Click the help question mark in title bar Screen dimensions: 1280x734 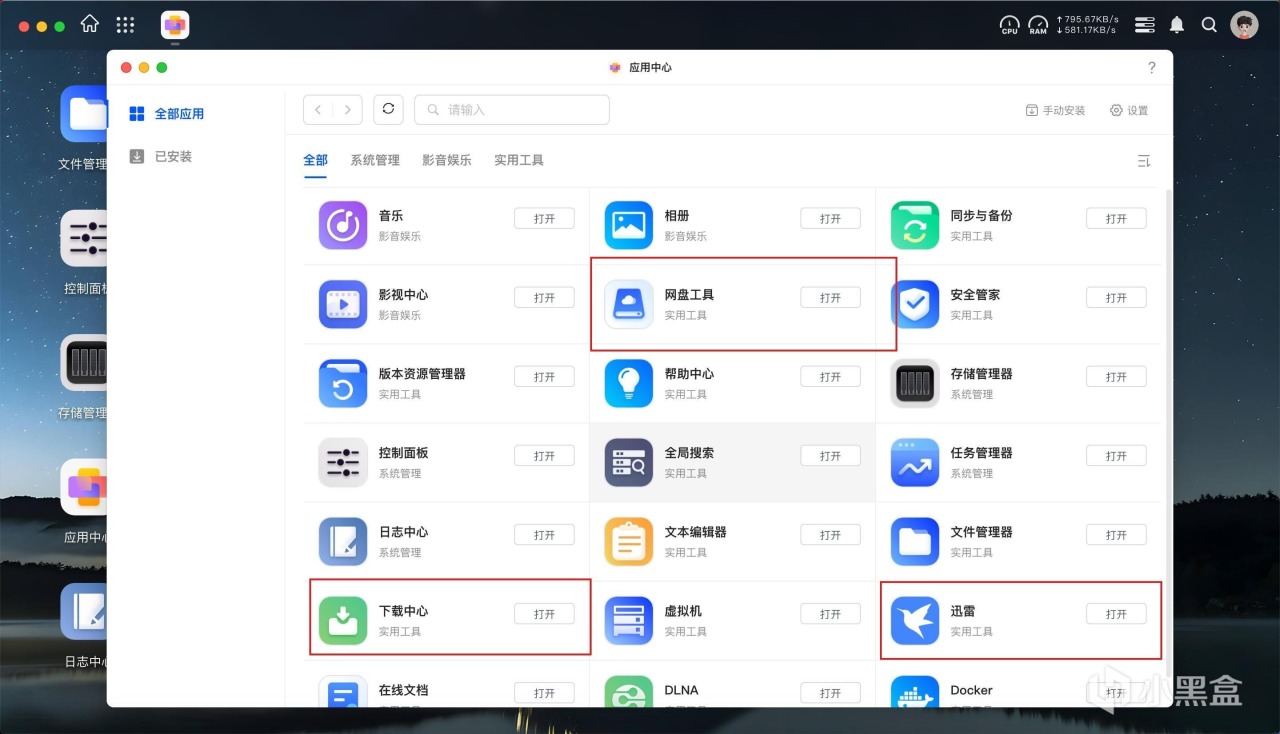click(x=1151, y=68)
